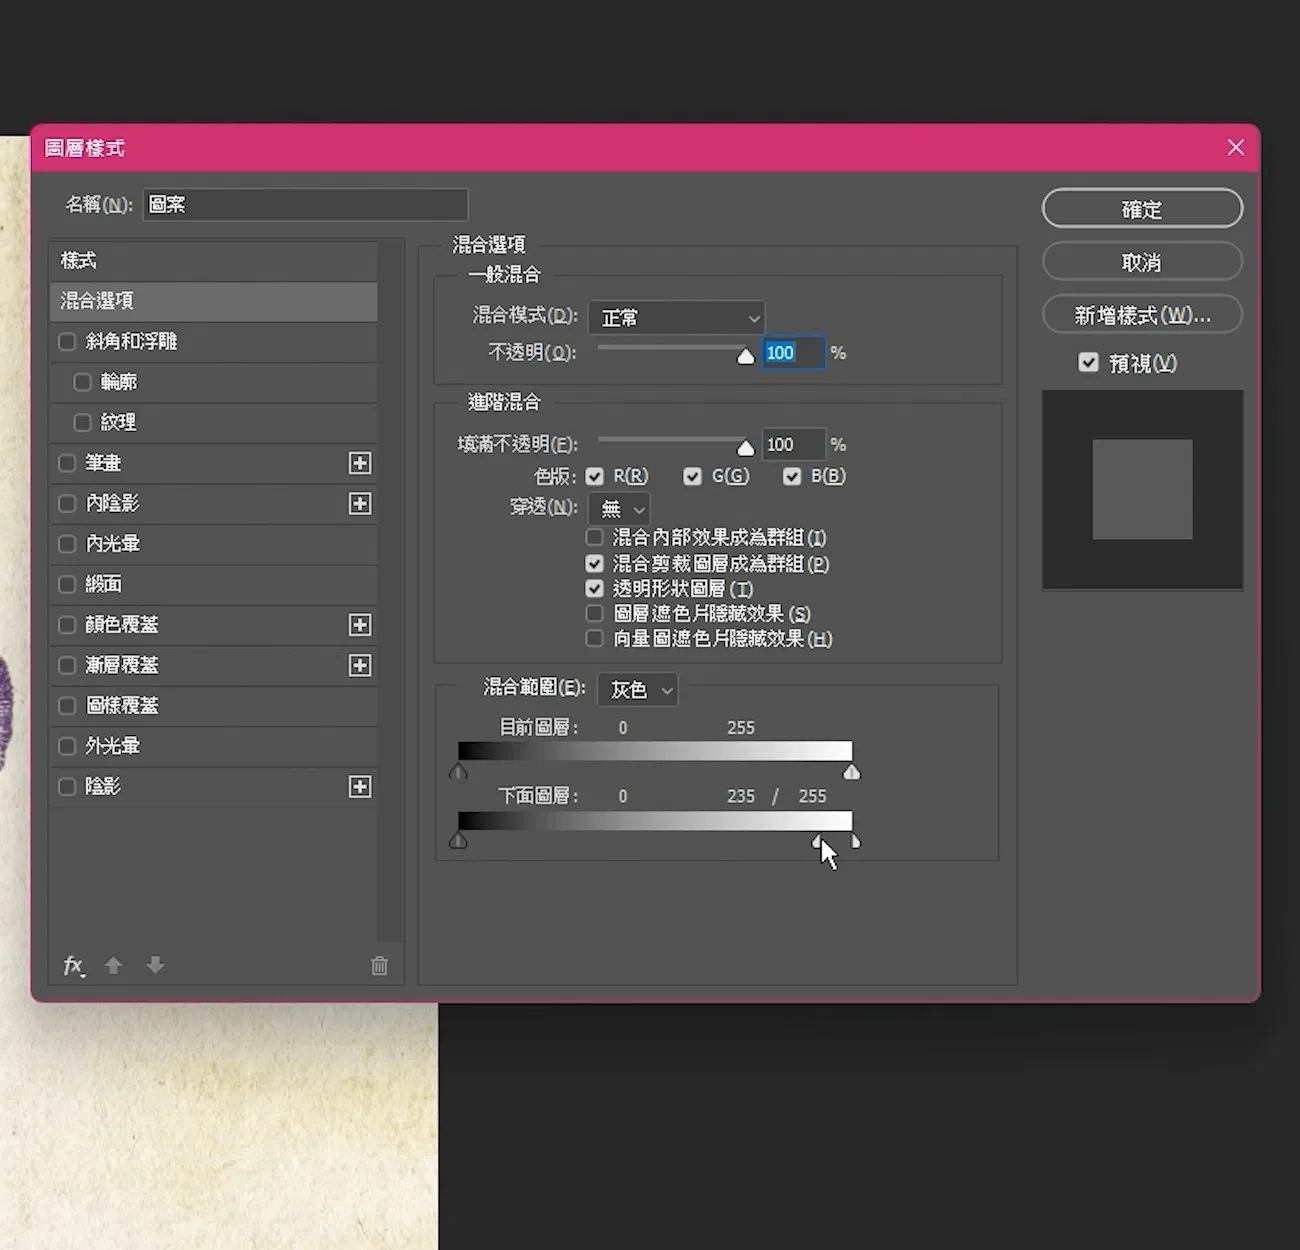Click the 下面圖層 black point slider handle

point(459,840)
